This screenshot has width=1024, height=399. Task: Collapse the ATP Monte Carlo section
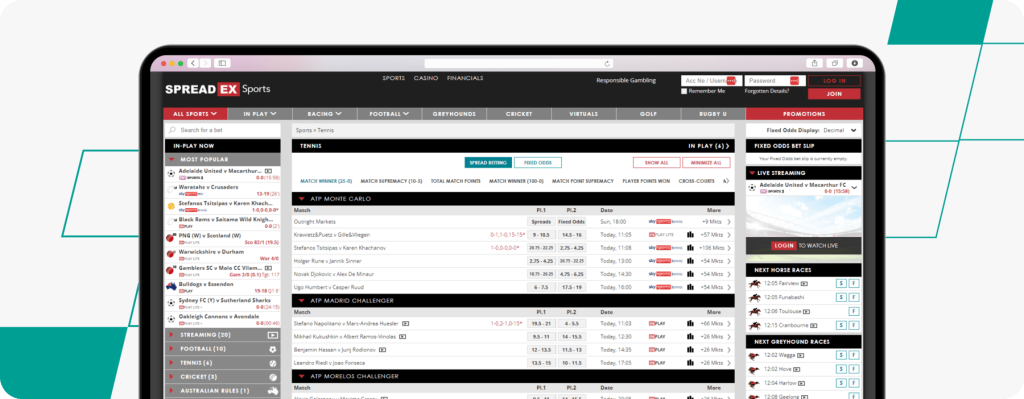[x=302, y=199]
